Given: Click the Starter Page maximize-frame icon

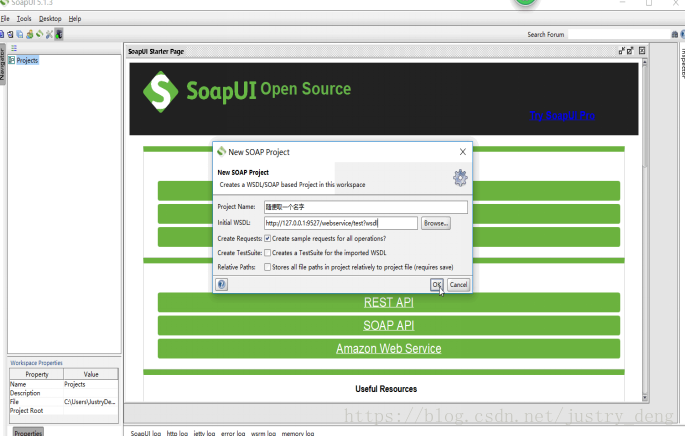Looking at the screenshot, I should pyautogui.click(x=630, y=51).
